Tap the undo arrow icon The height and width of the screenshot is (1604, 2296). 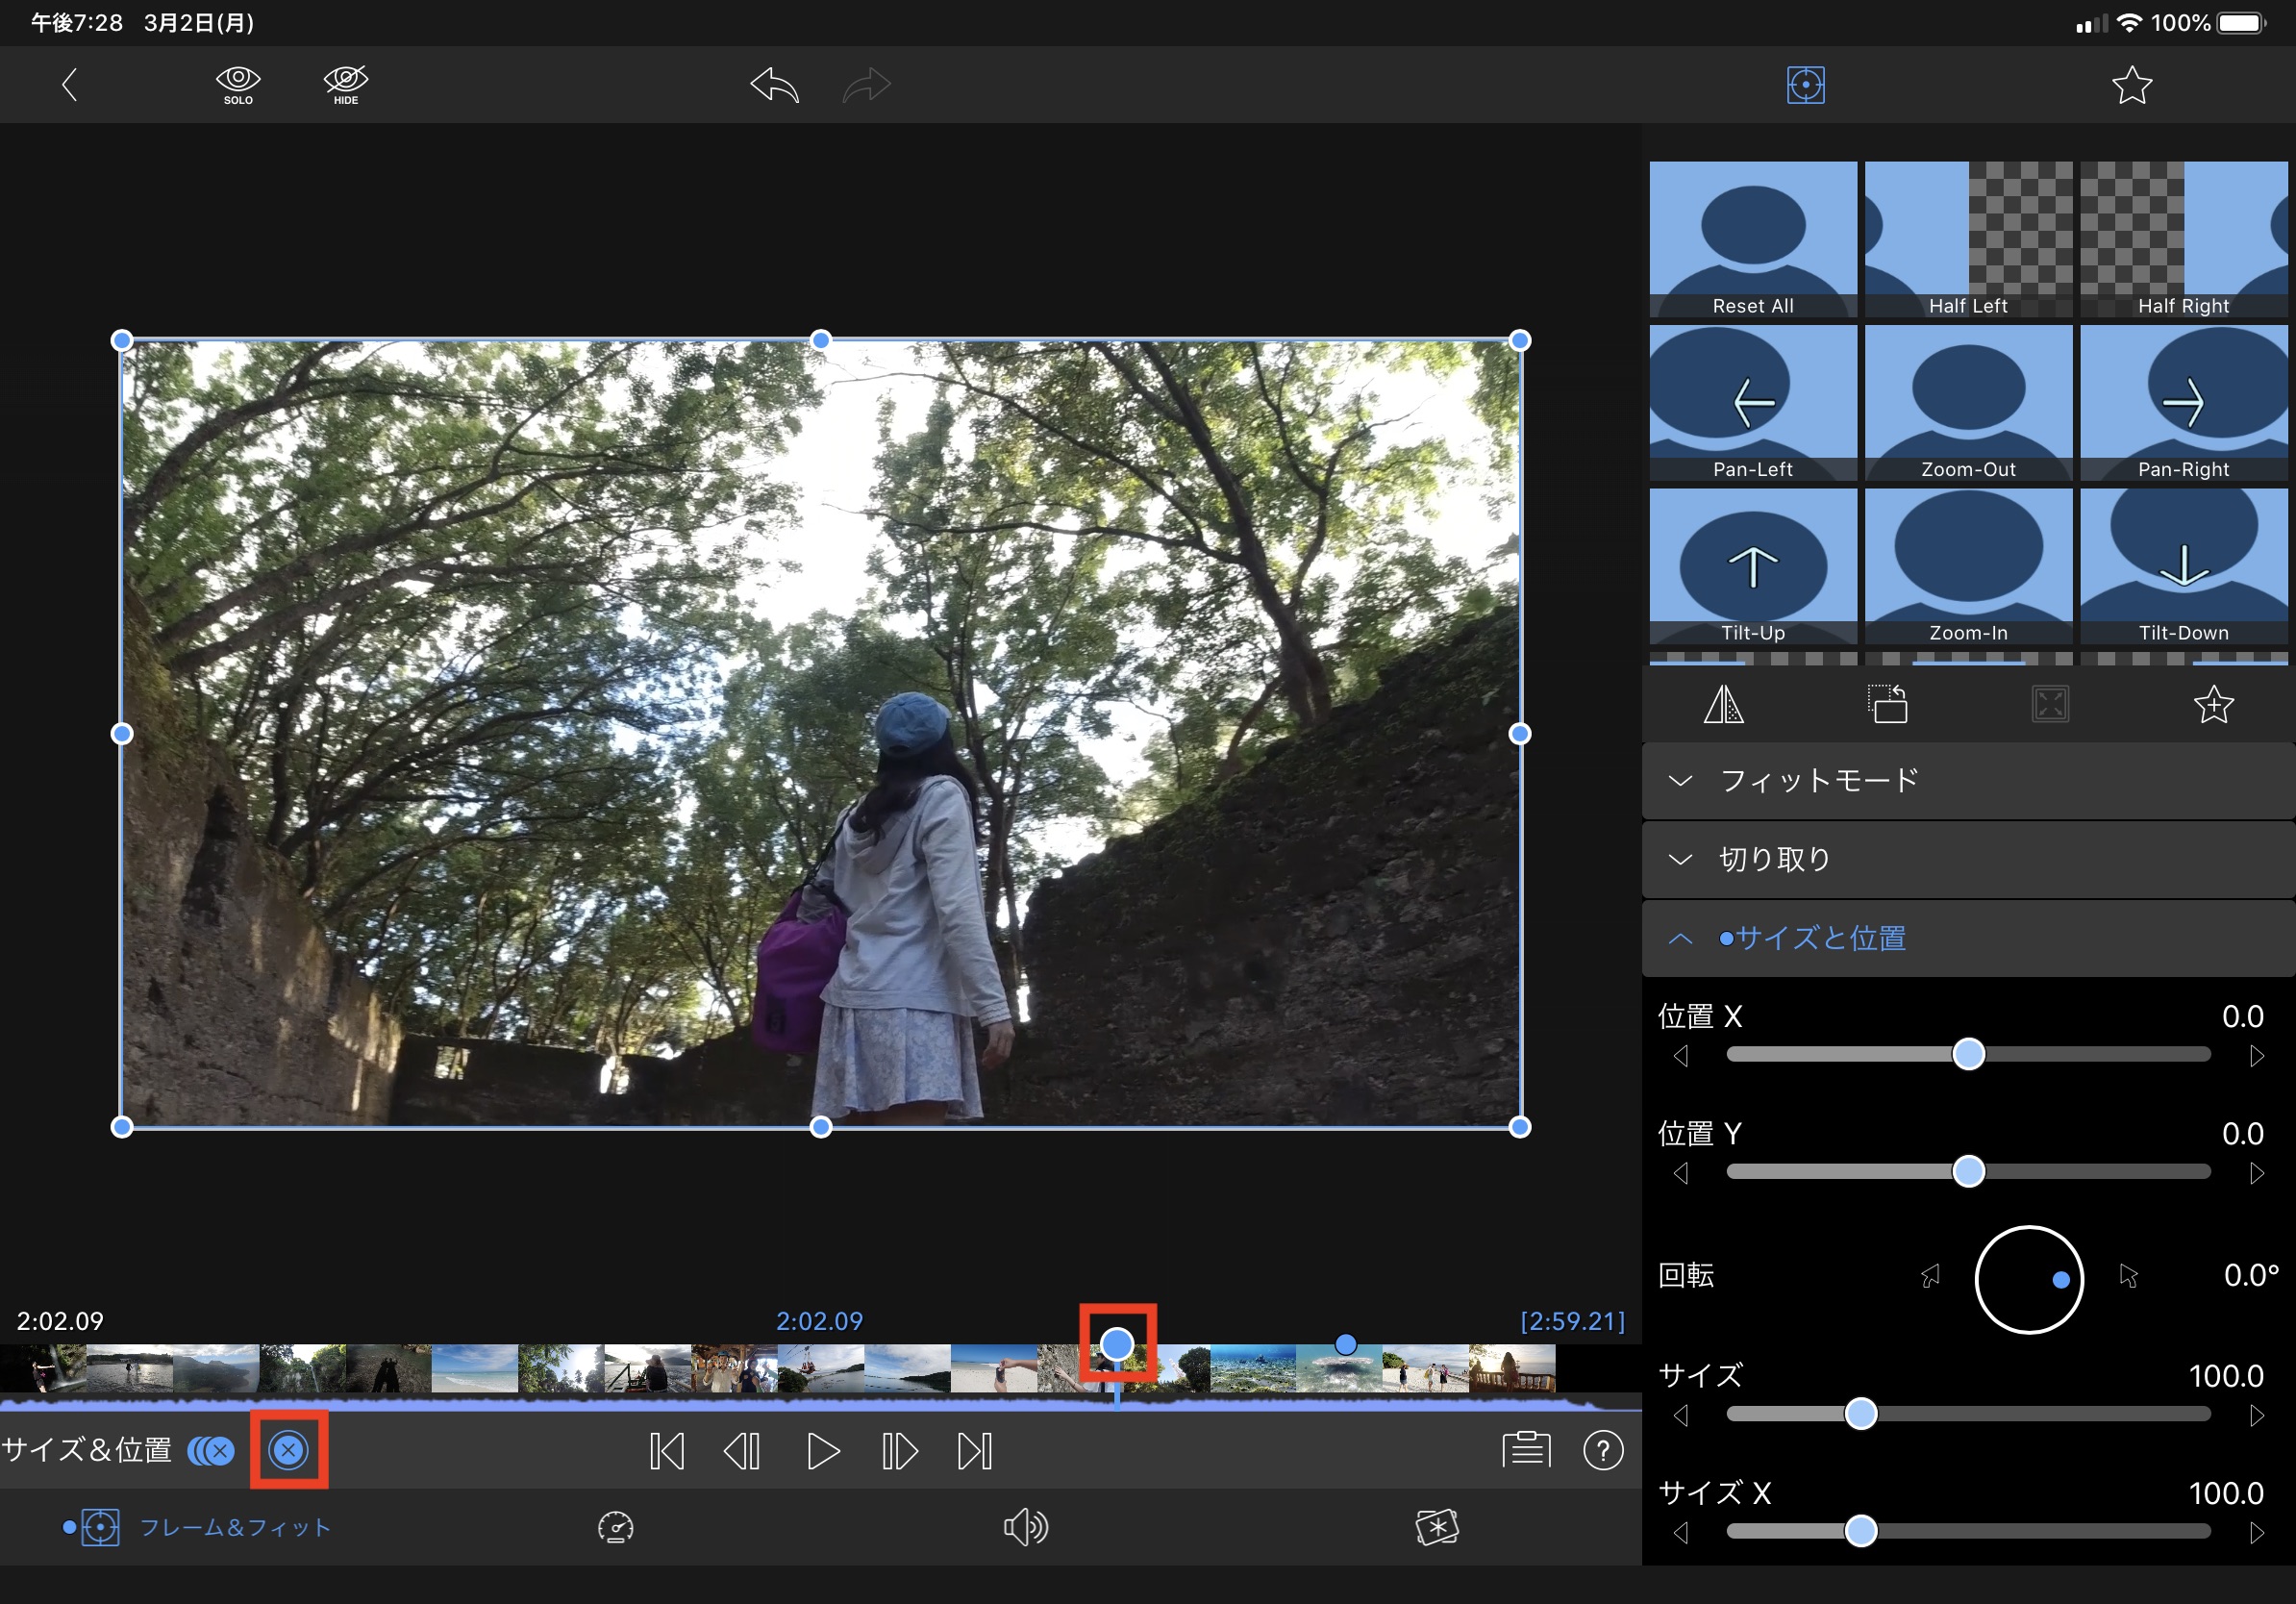(x=775, y=85)
